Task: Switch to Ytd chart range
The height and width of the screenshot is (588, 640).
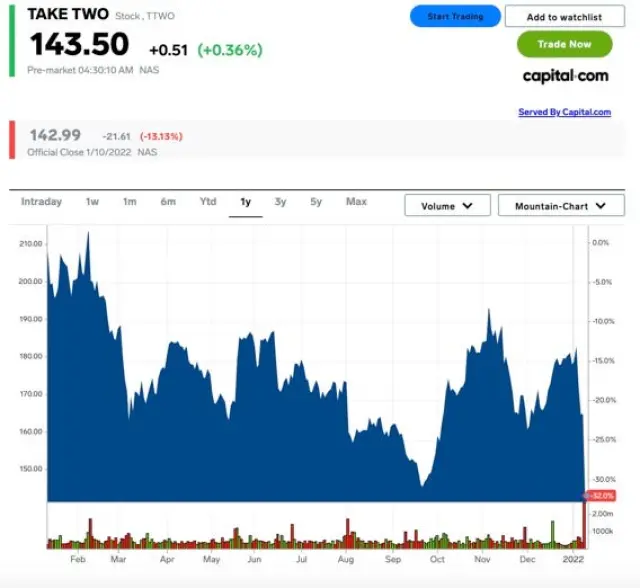Action: coord(207,202)
